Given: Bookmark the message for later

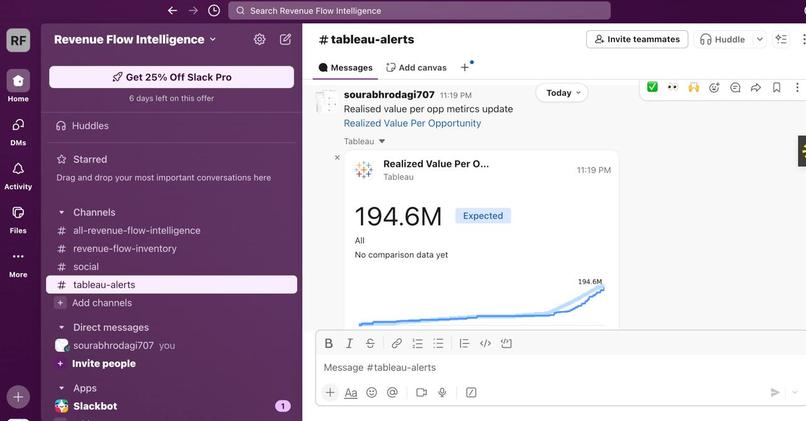Looking at the screenshot, I should pyautogui.click(x=777, y=87).
